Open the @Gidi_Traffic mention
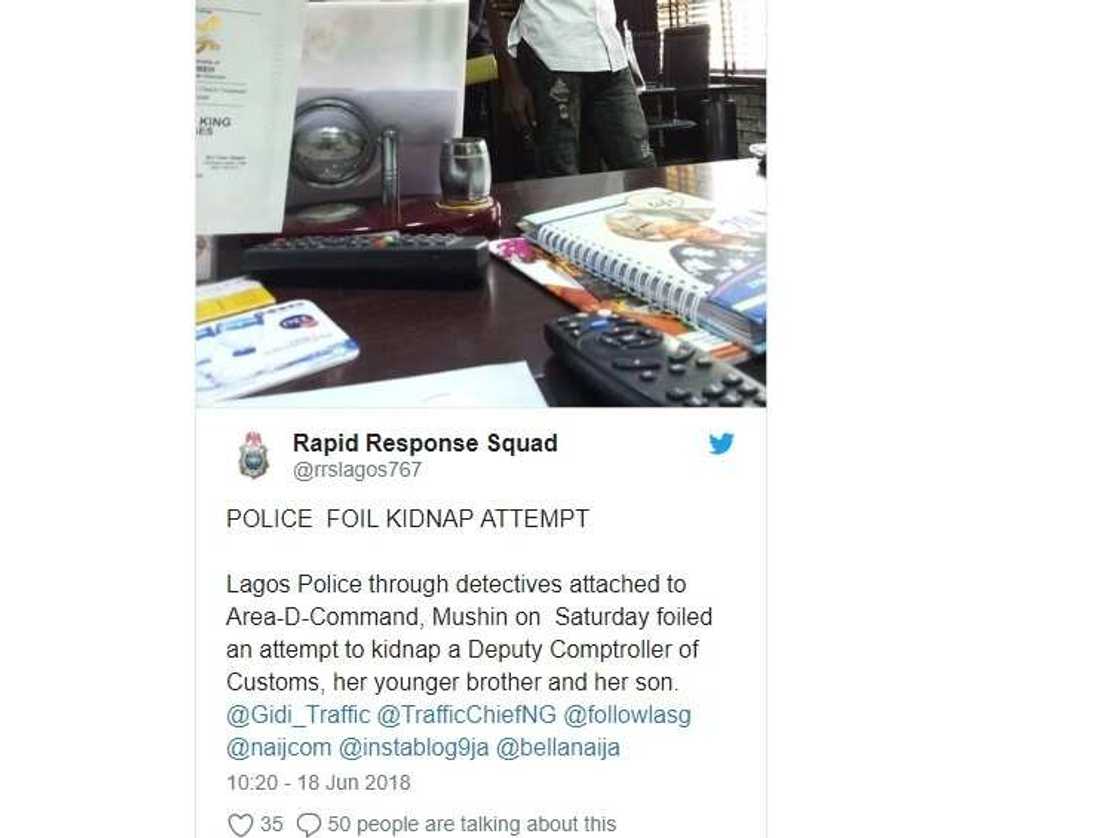This screenshot has width=1120, height=838. pos(298,714)
